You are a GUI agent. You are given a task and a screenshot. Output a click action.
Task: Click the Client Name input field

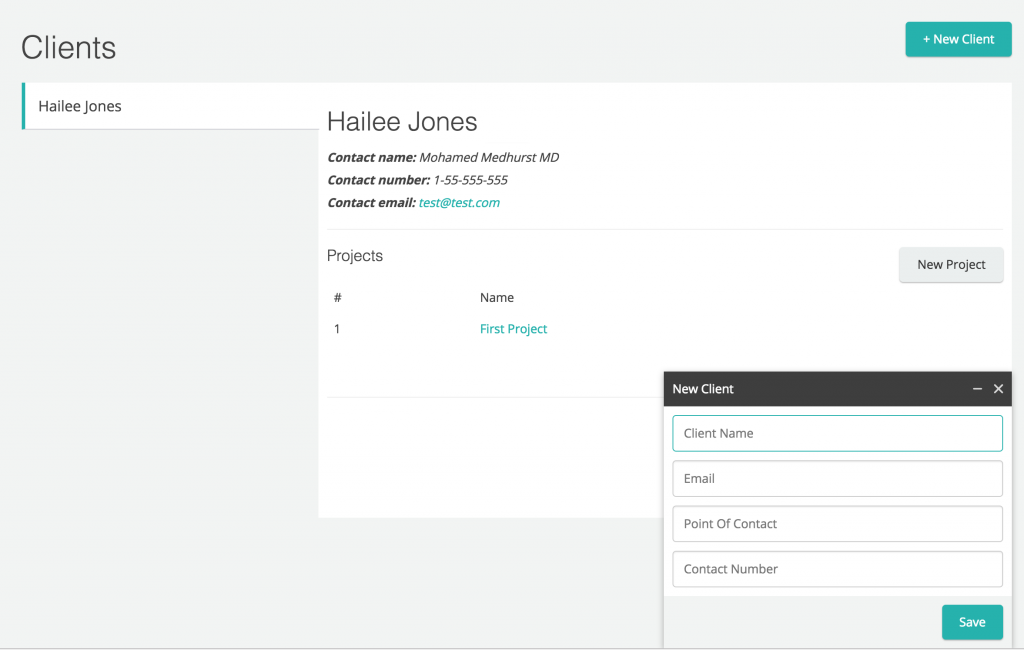(x=836, y=433)
